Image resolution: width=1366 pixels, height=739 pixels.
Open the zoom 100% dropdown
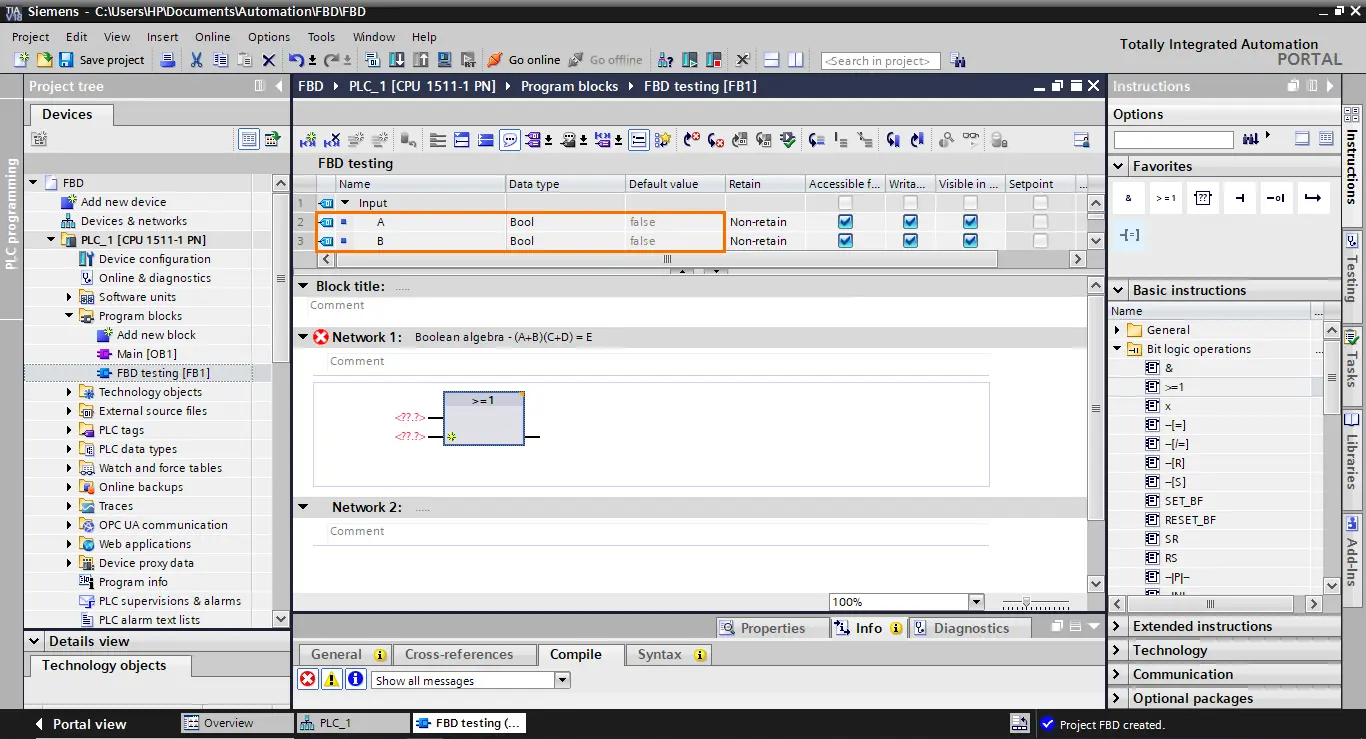click(x=976, y=602)
